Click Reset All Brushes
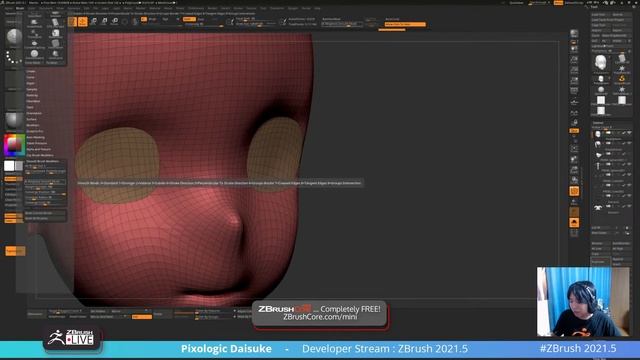The height and width of the screenshot is (360, 640). 45,219
